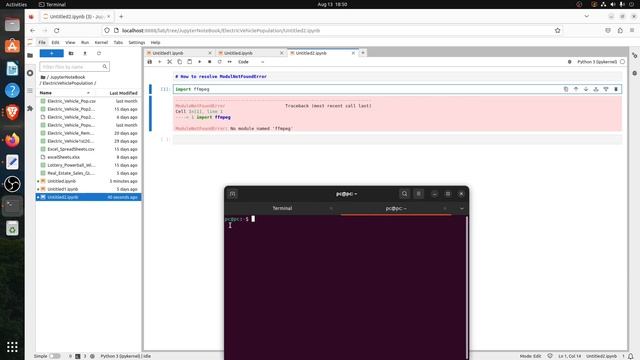Move the cell up with arrow icon

[x=576, y=89]
